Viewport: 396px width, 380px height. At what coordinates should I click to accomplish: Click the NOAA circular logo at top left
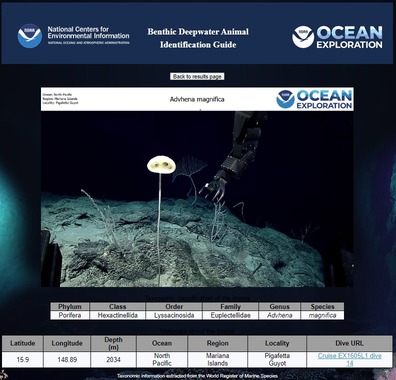pyautogui.click(x=30, y=36)
